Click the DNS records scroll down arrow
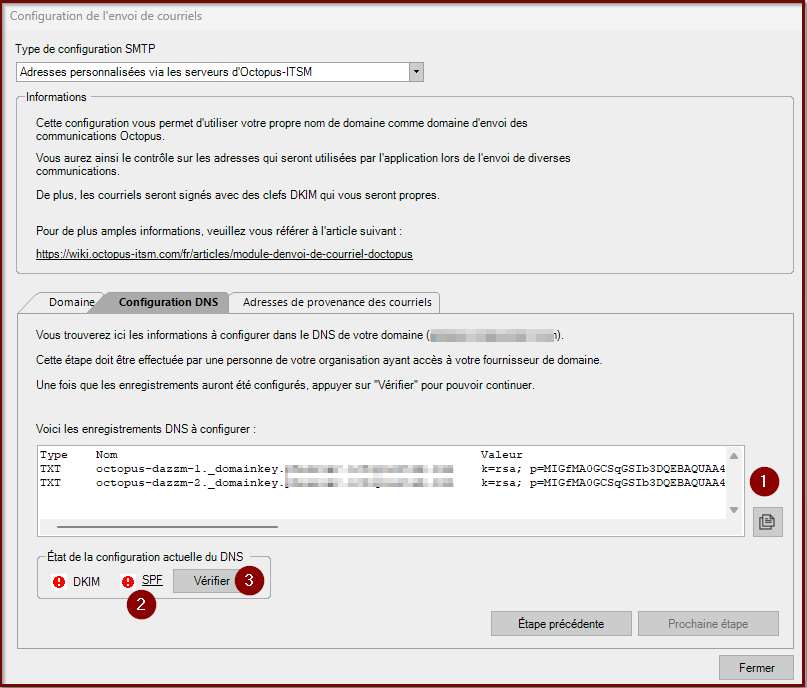 point(735,510)
